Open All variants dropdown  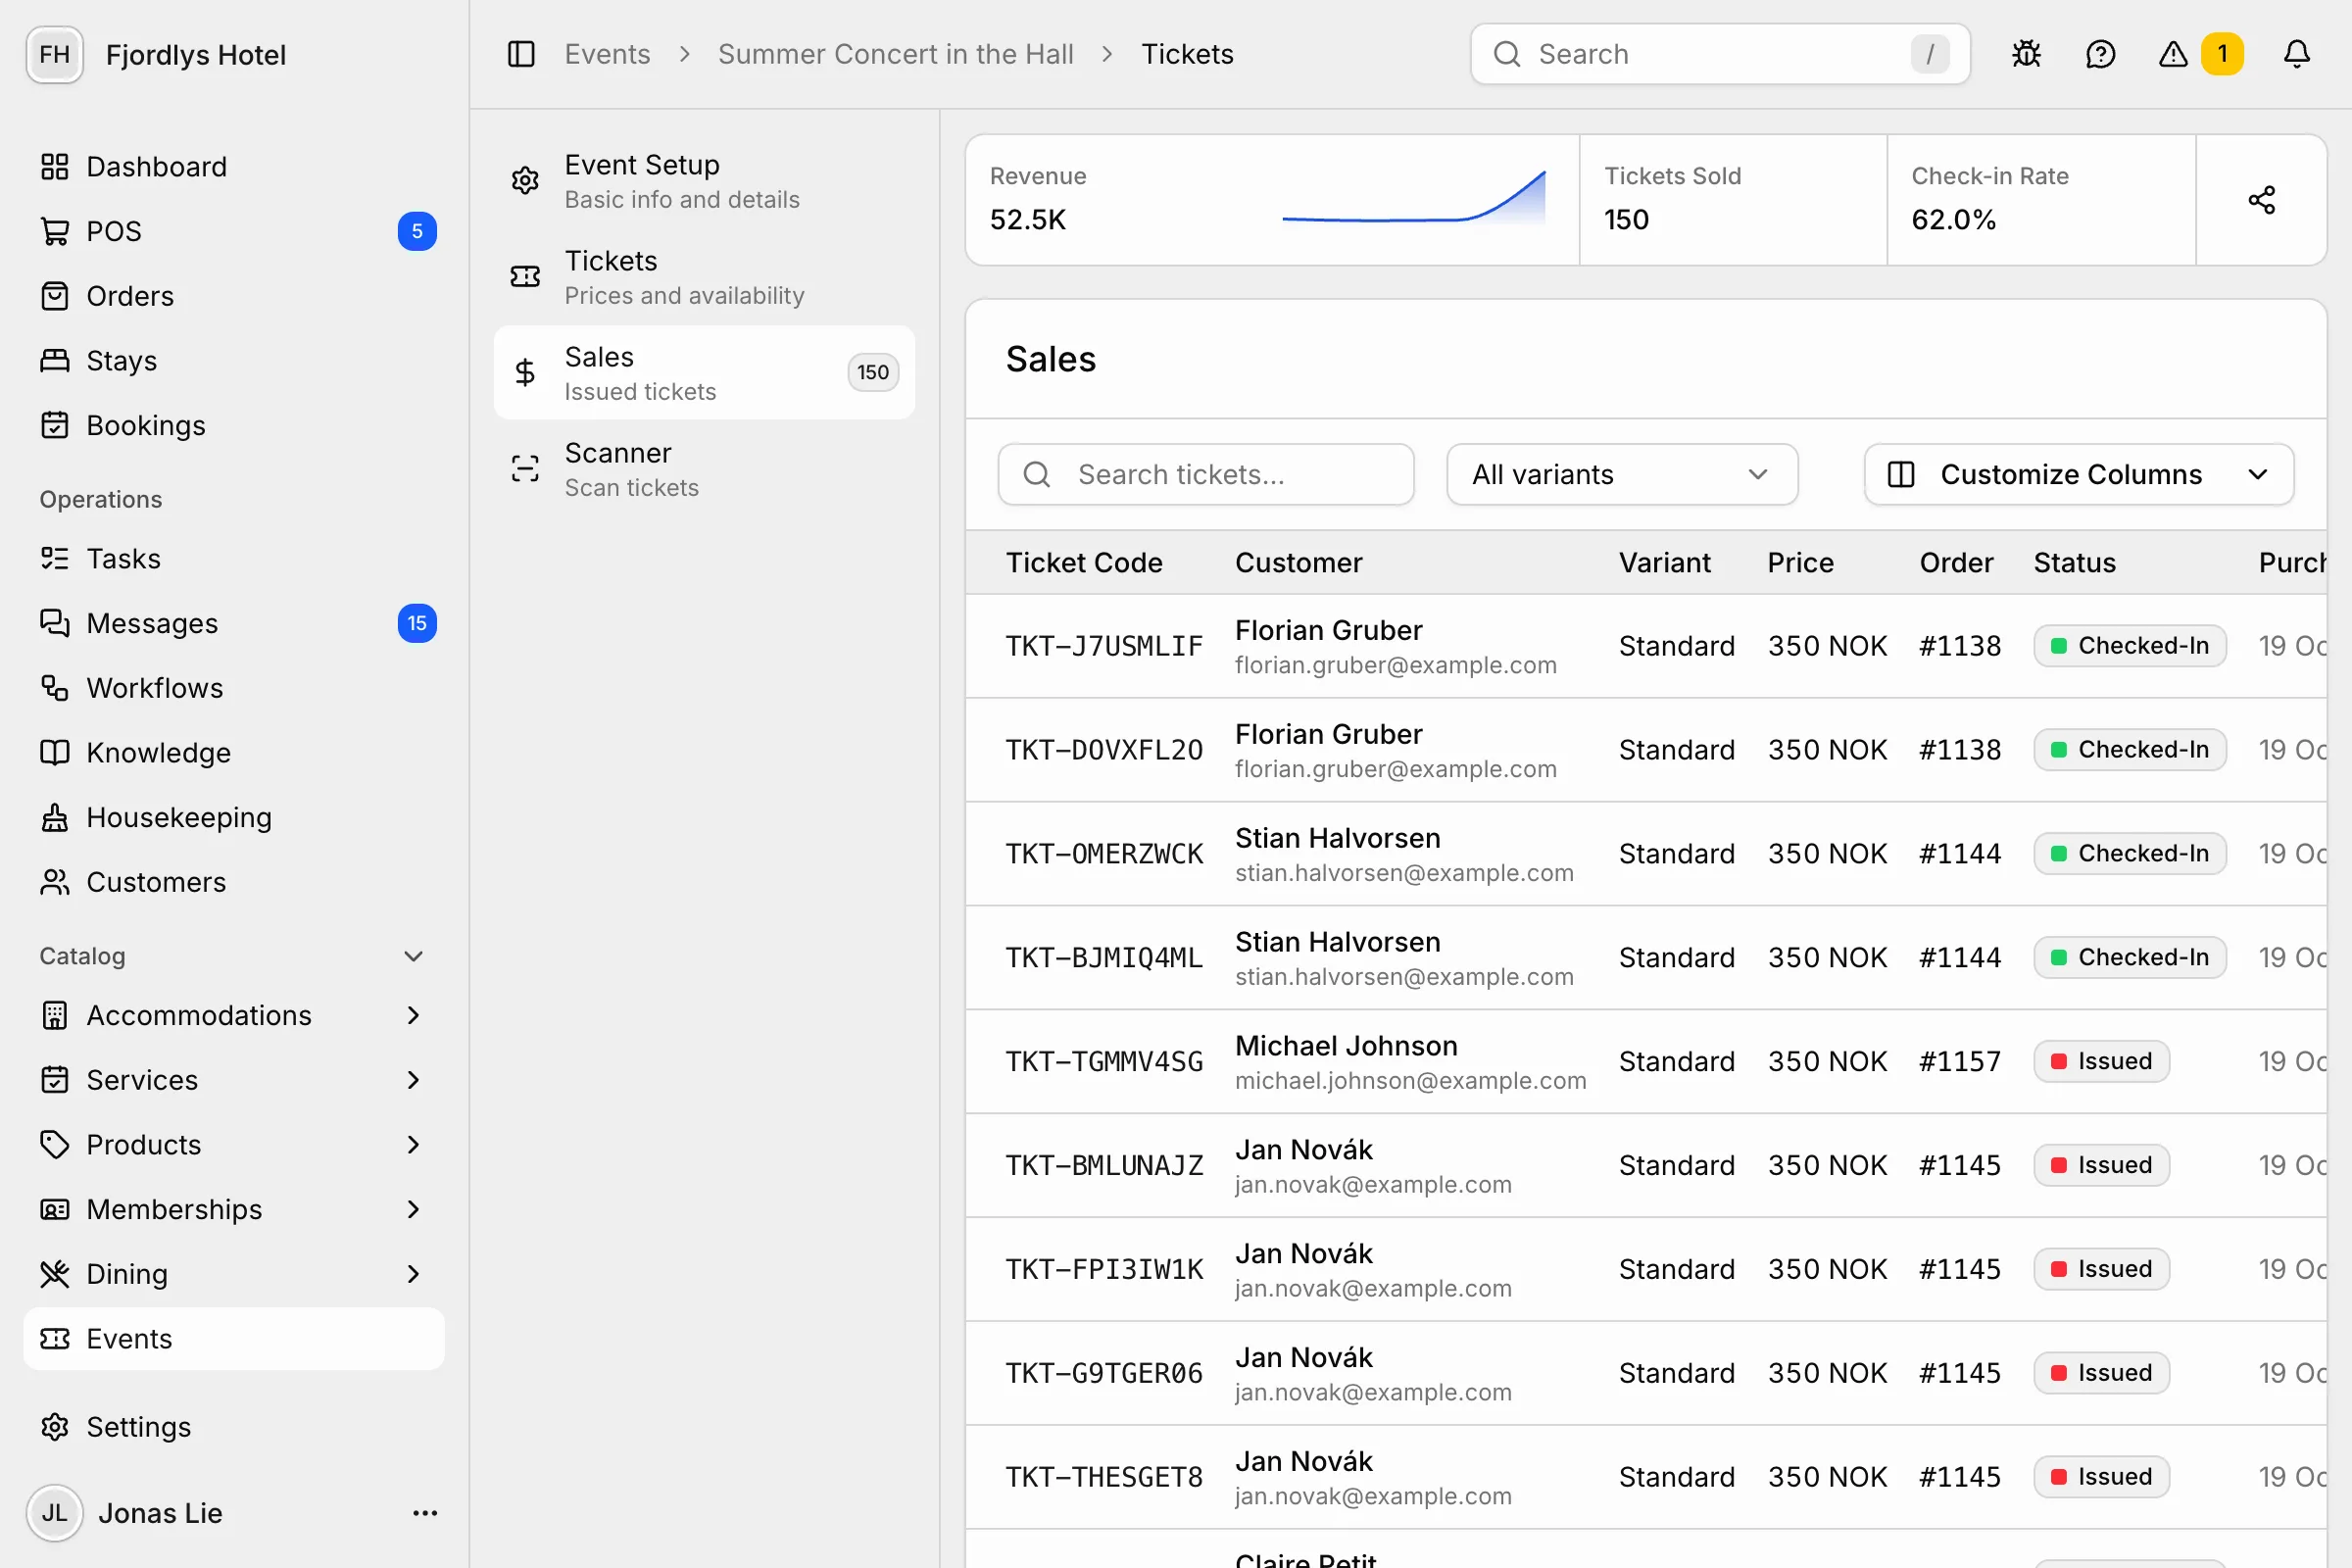[x=1621, y=474]
